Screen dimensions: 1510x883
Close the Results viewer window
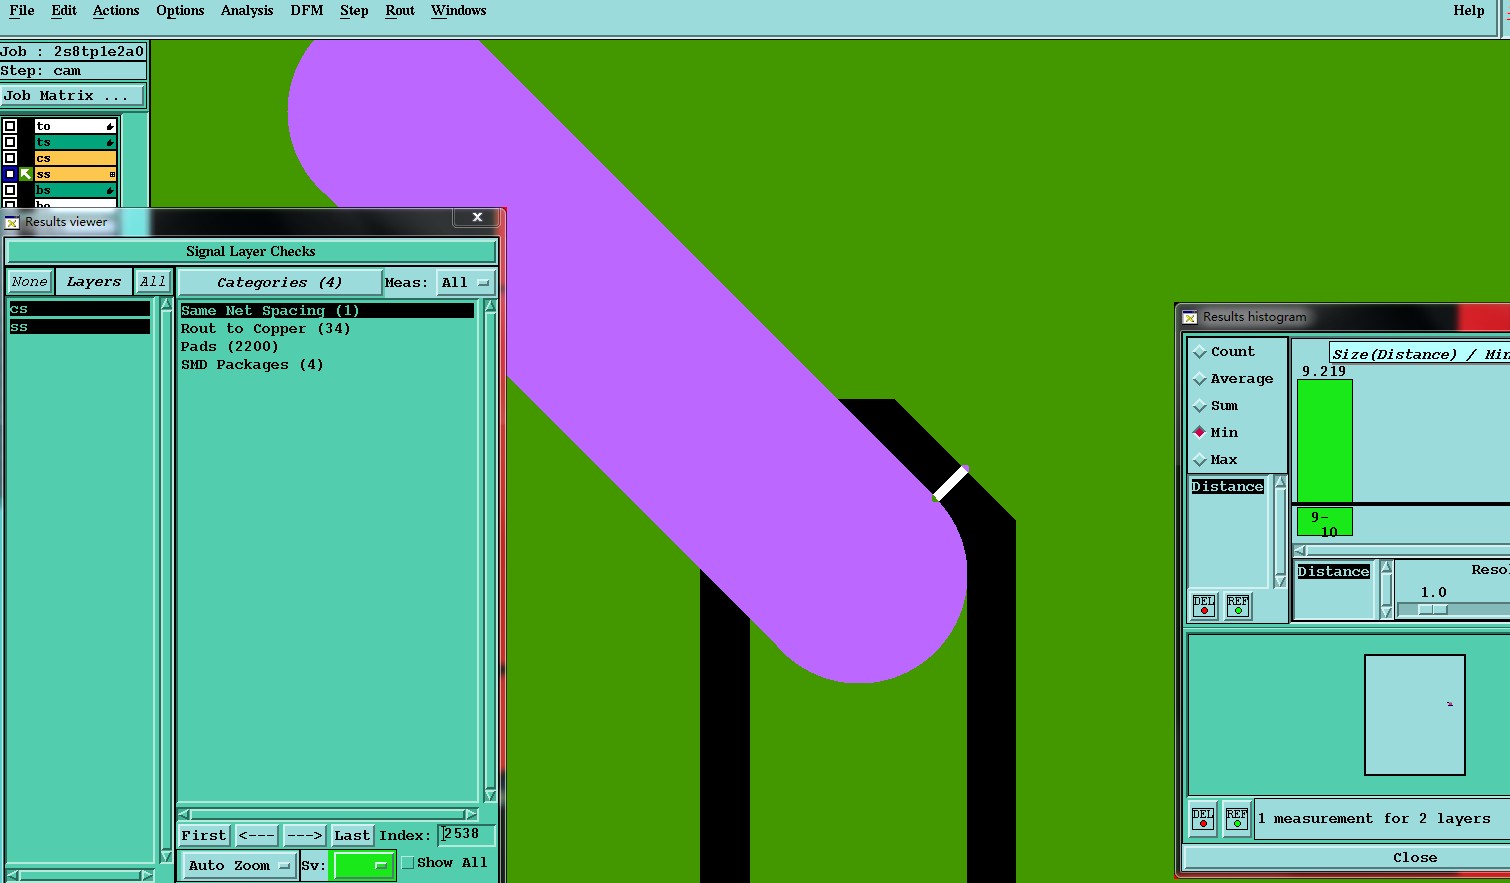coord(477,217)
